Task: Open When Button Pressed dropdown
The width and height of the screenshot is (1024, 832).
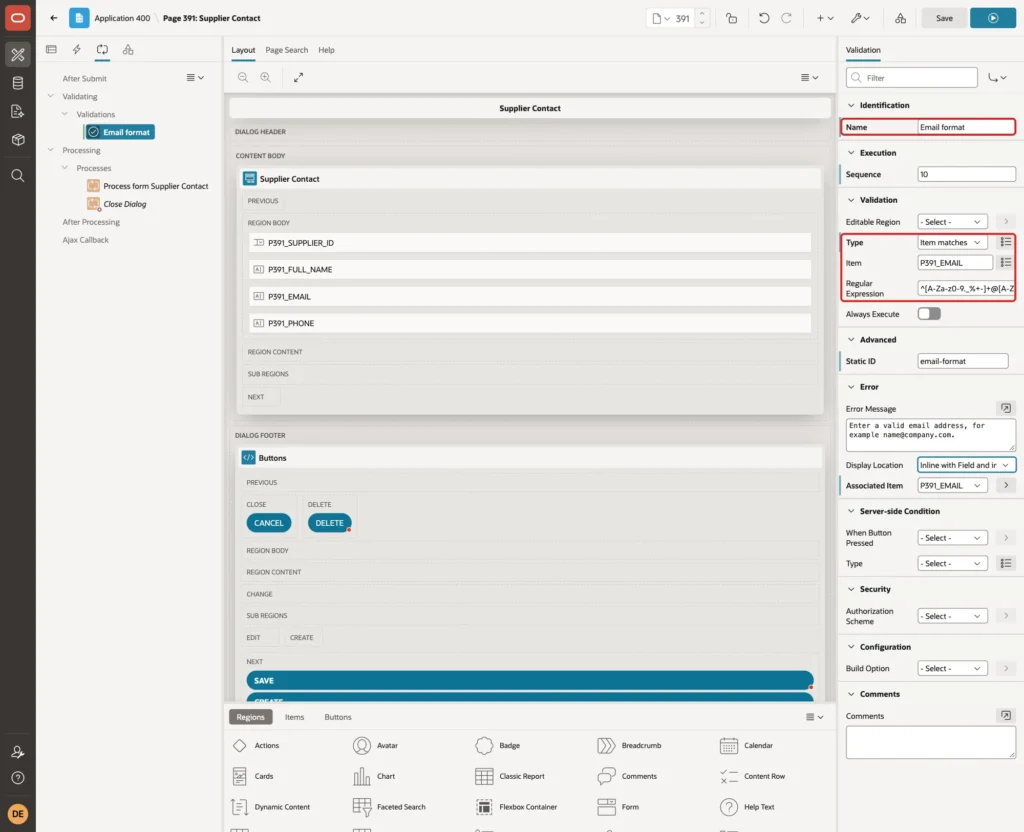Action: 952,537
